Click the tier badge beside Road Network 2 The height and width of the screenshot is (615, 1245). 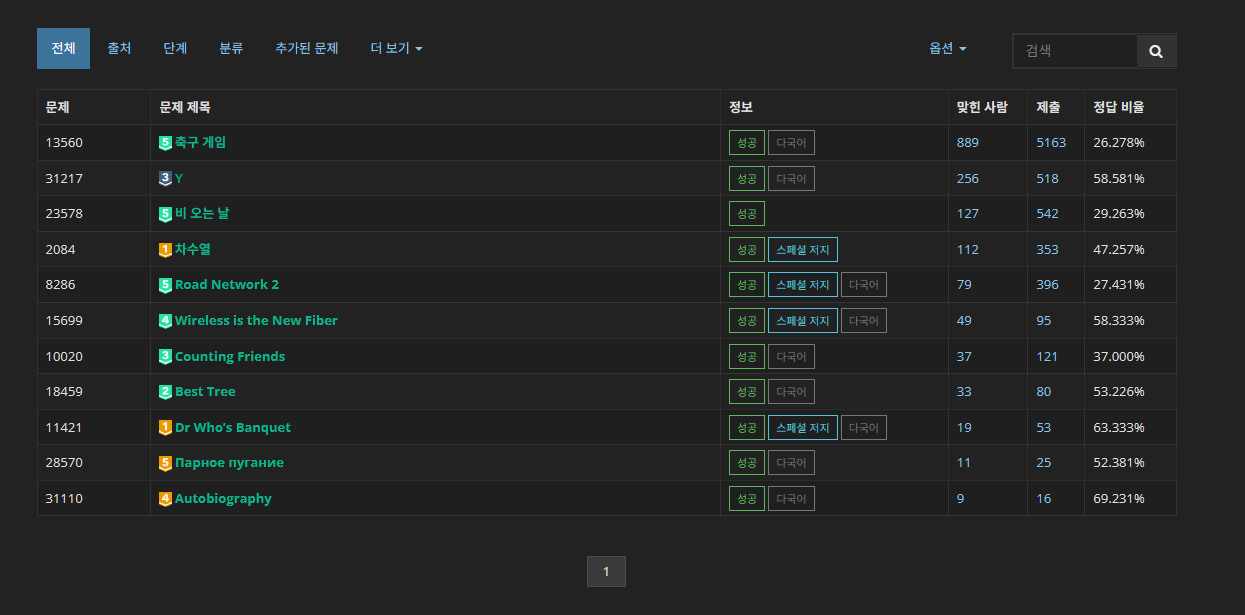tap(165, 285)
